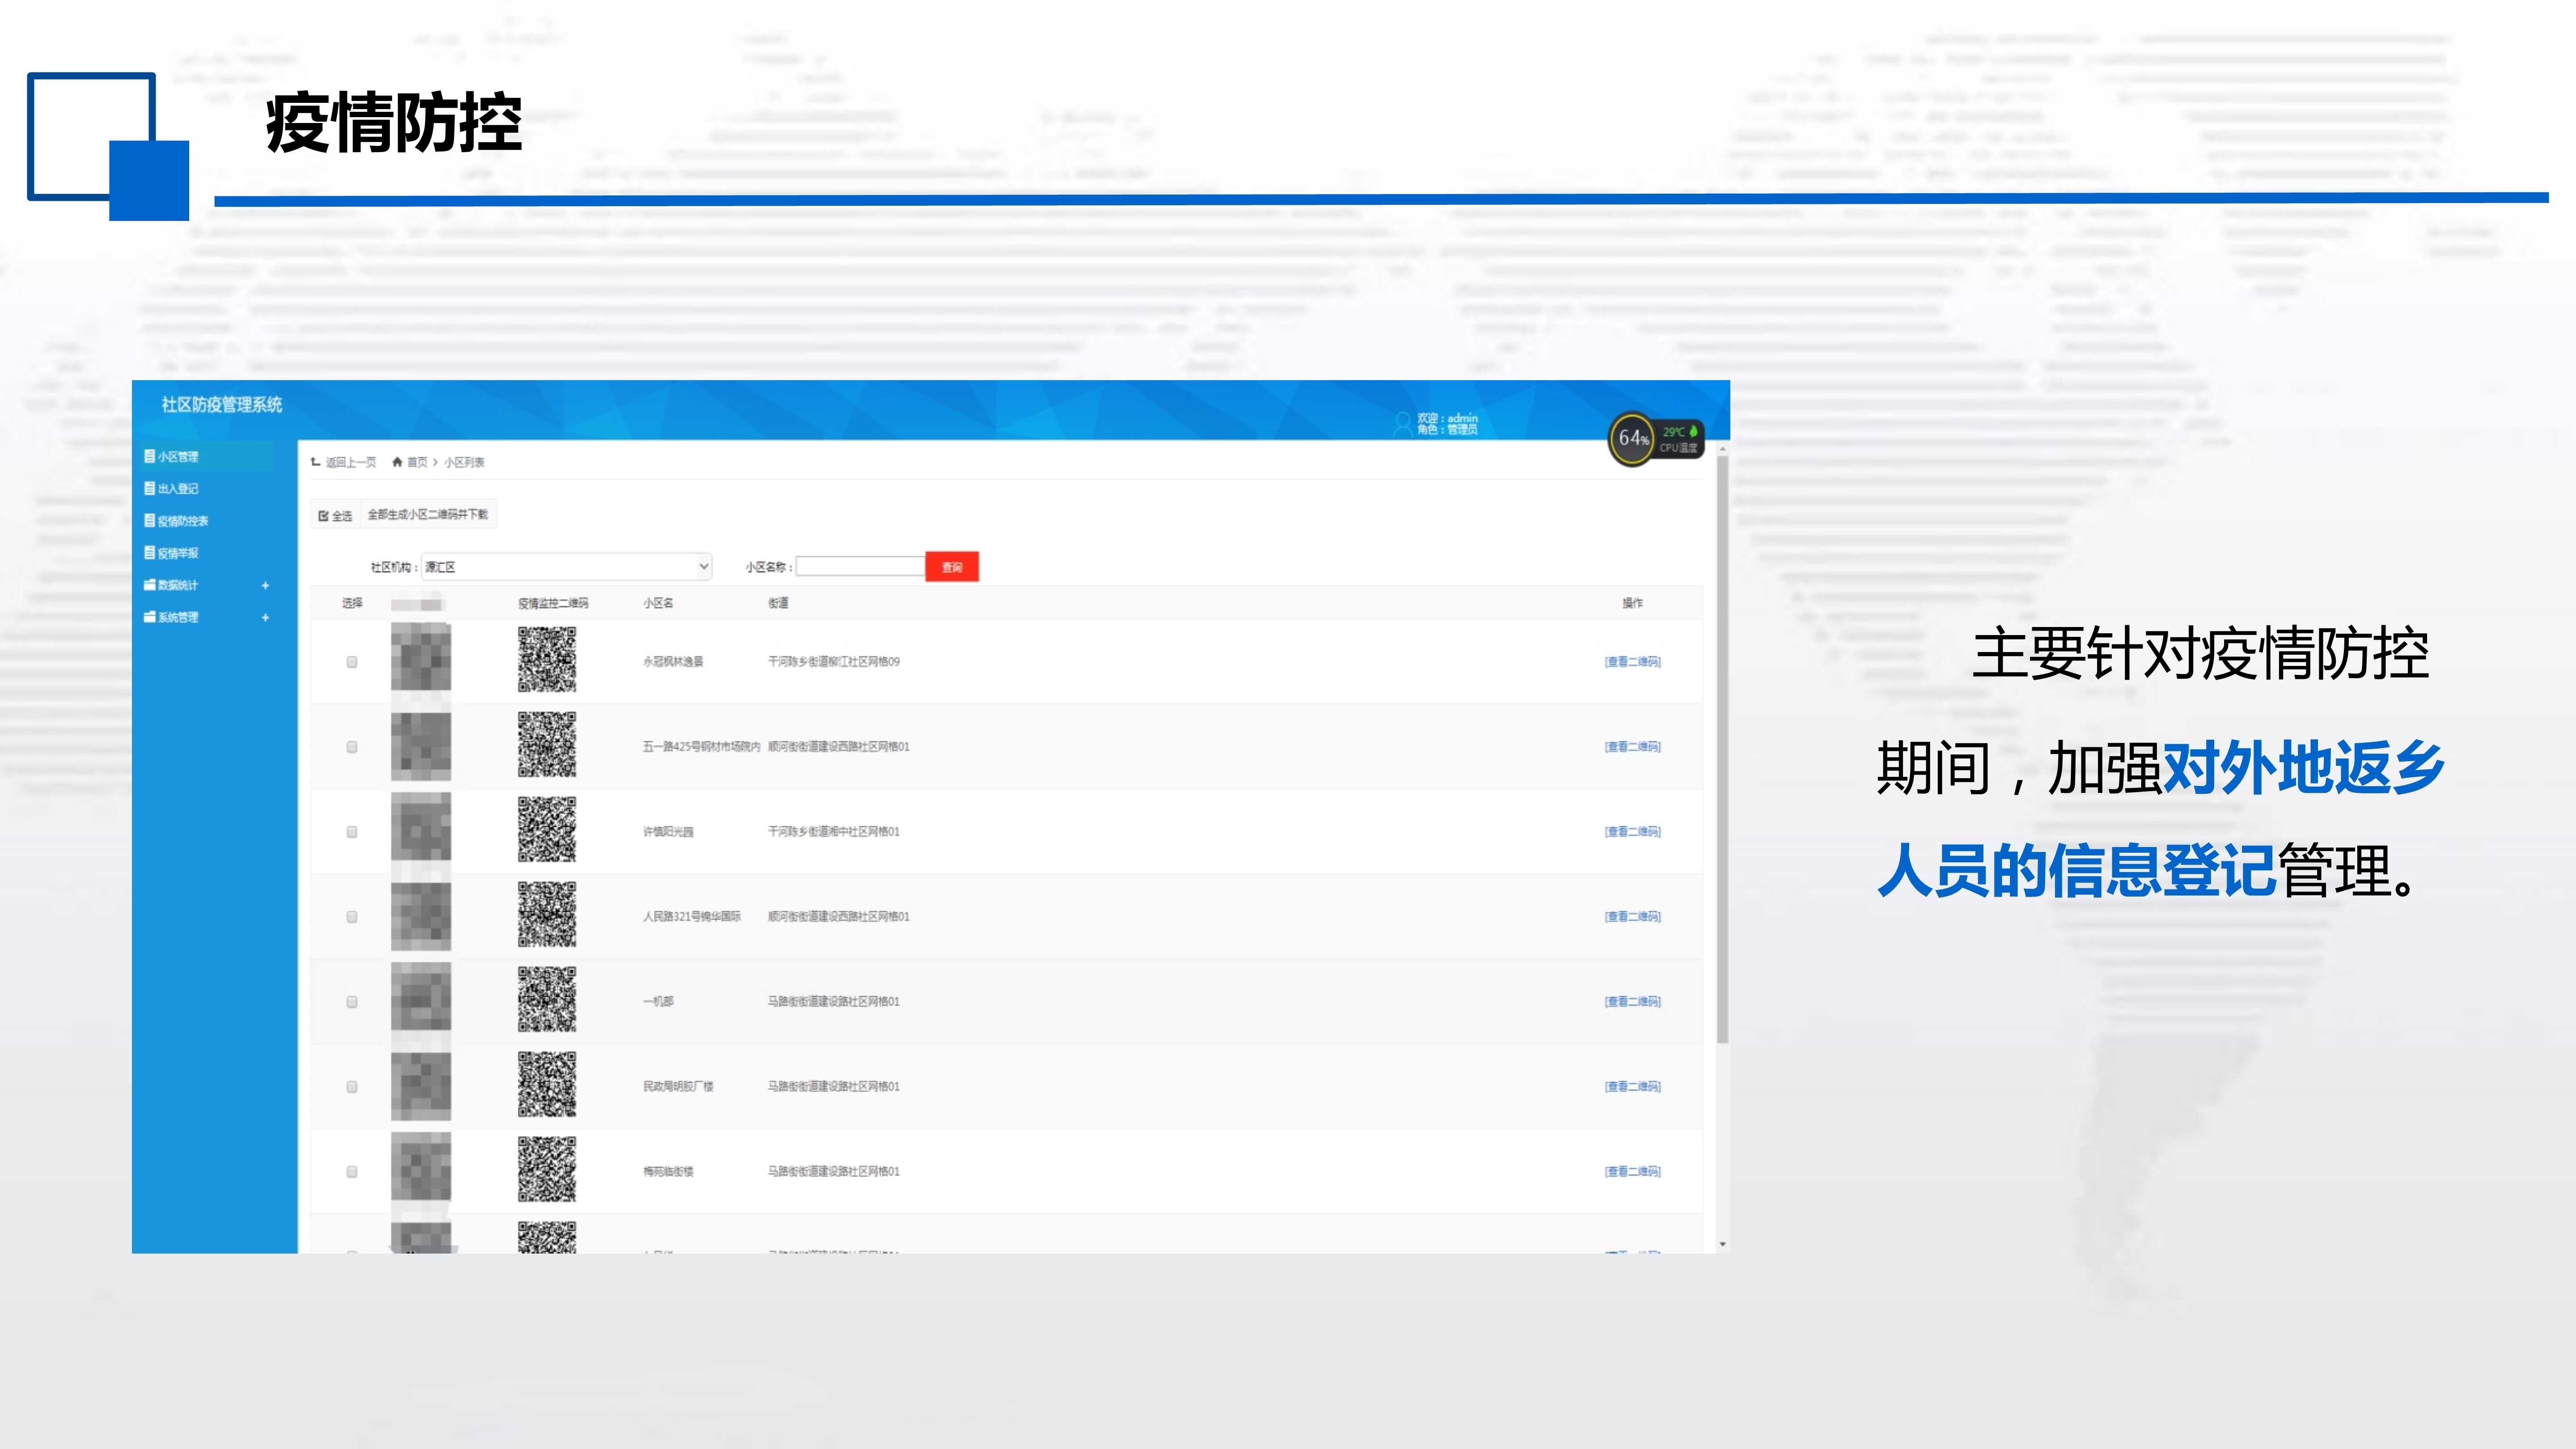
Task: Check the box for 人民路321号锦华国际
Action: pyautogui.click(x=352, y=917)
